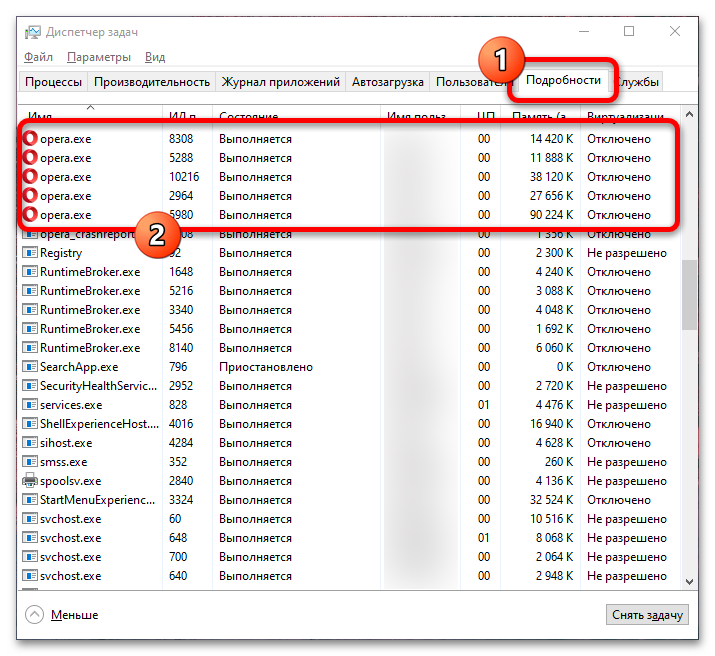715x656 pixels.
Task: Switch to the Производительность tab
Action: pyautogui.click(x=152, y=82)
